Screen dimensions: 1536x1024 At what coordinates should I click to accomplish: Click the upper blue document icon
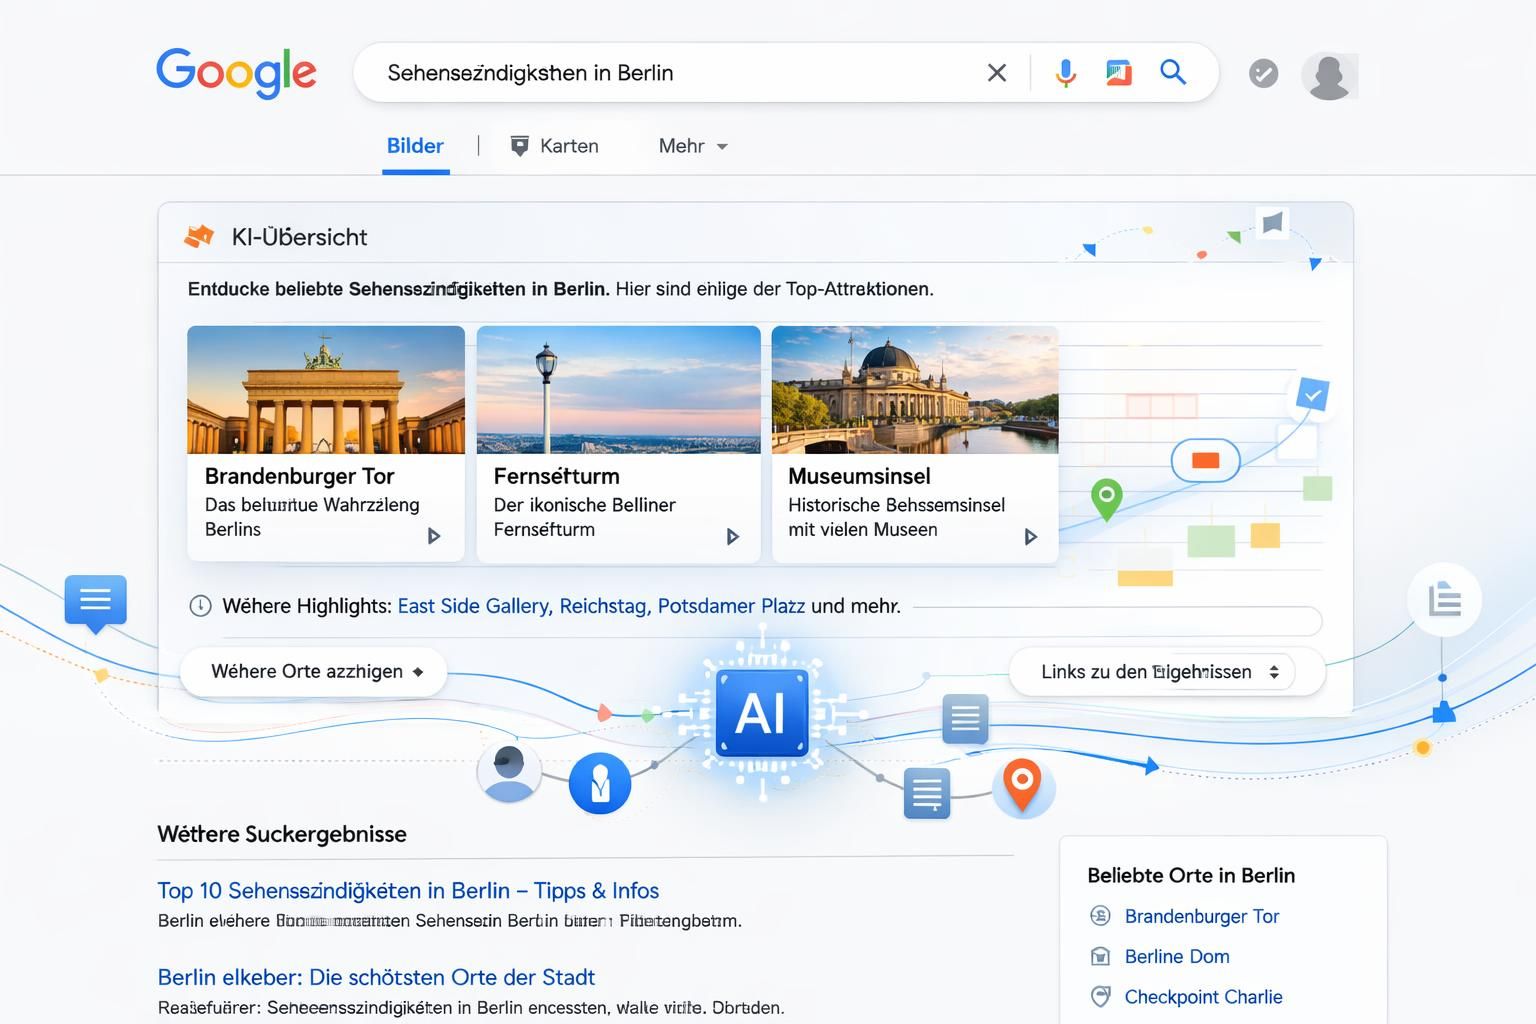point(965,719)
